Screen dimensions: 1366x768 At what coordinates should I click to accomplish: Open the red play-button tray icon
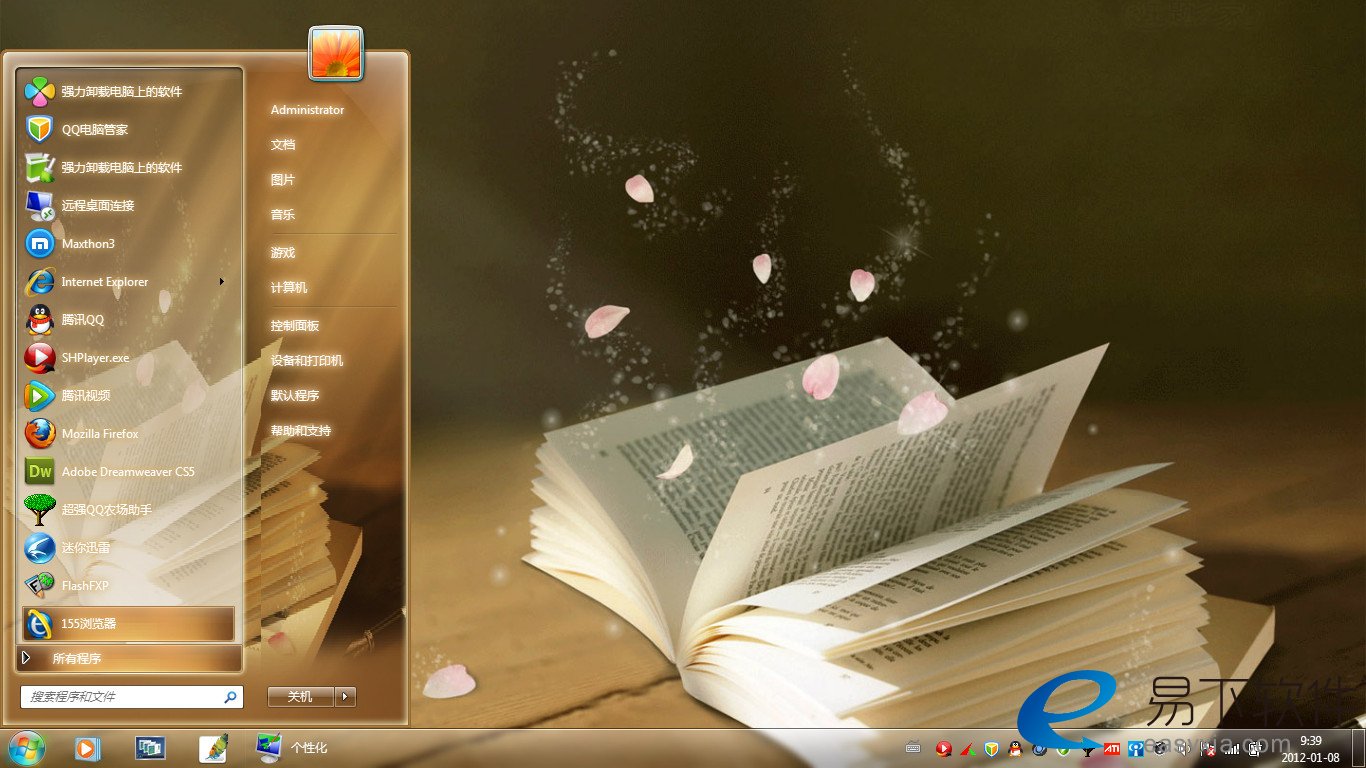point(943,748)
